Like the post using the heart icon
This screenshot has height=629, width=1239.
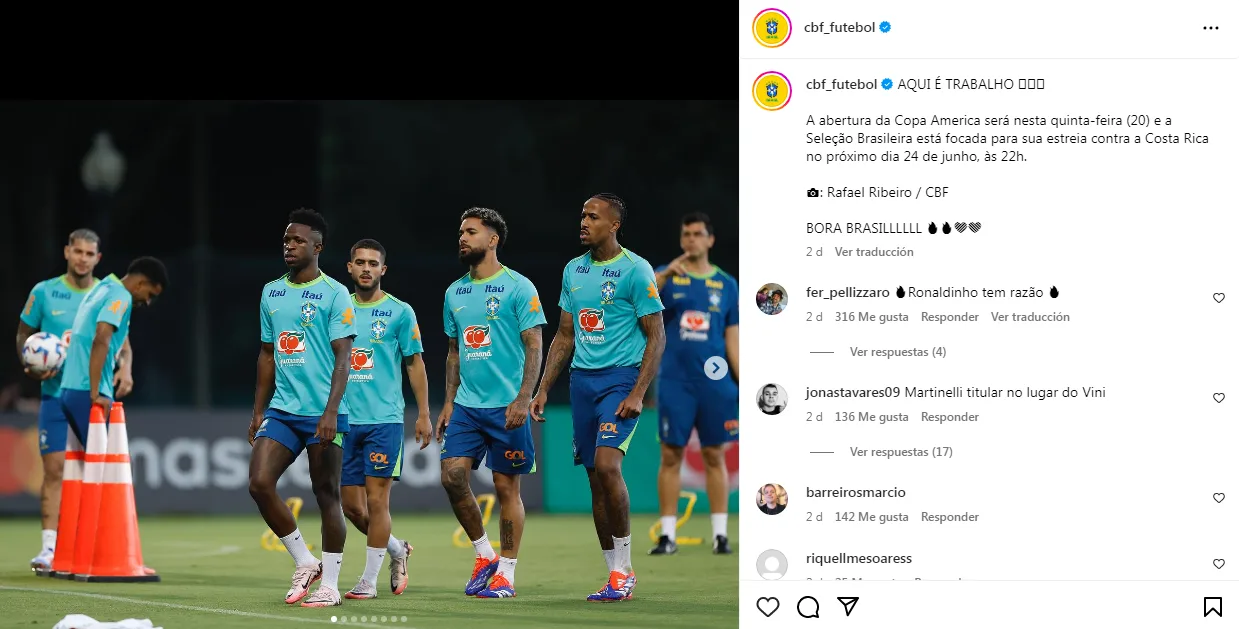point(767,606)
